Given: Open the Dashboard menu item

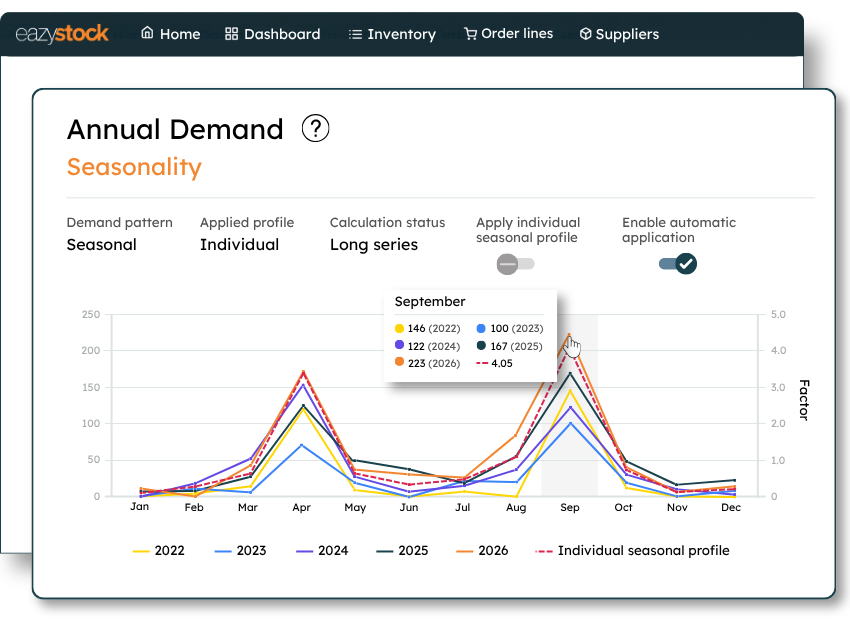Looking at the screenshot, I should point(273,34).
